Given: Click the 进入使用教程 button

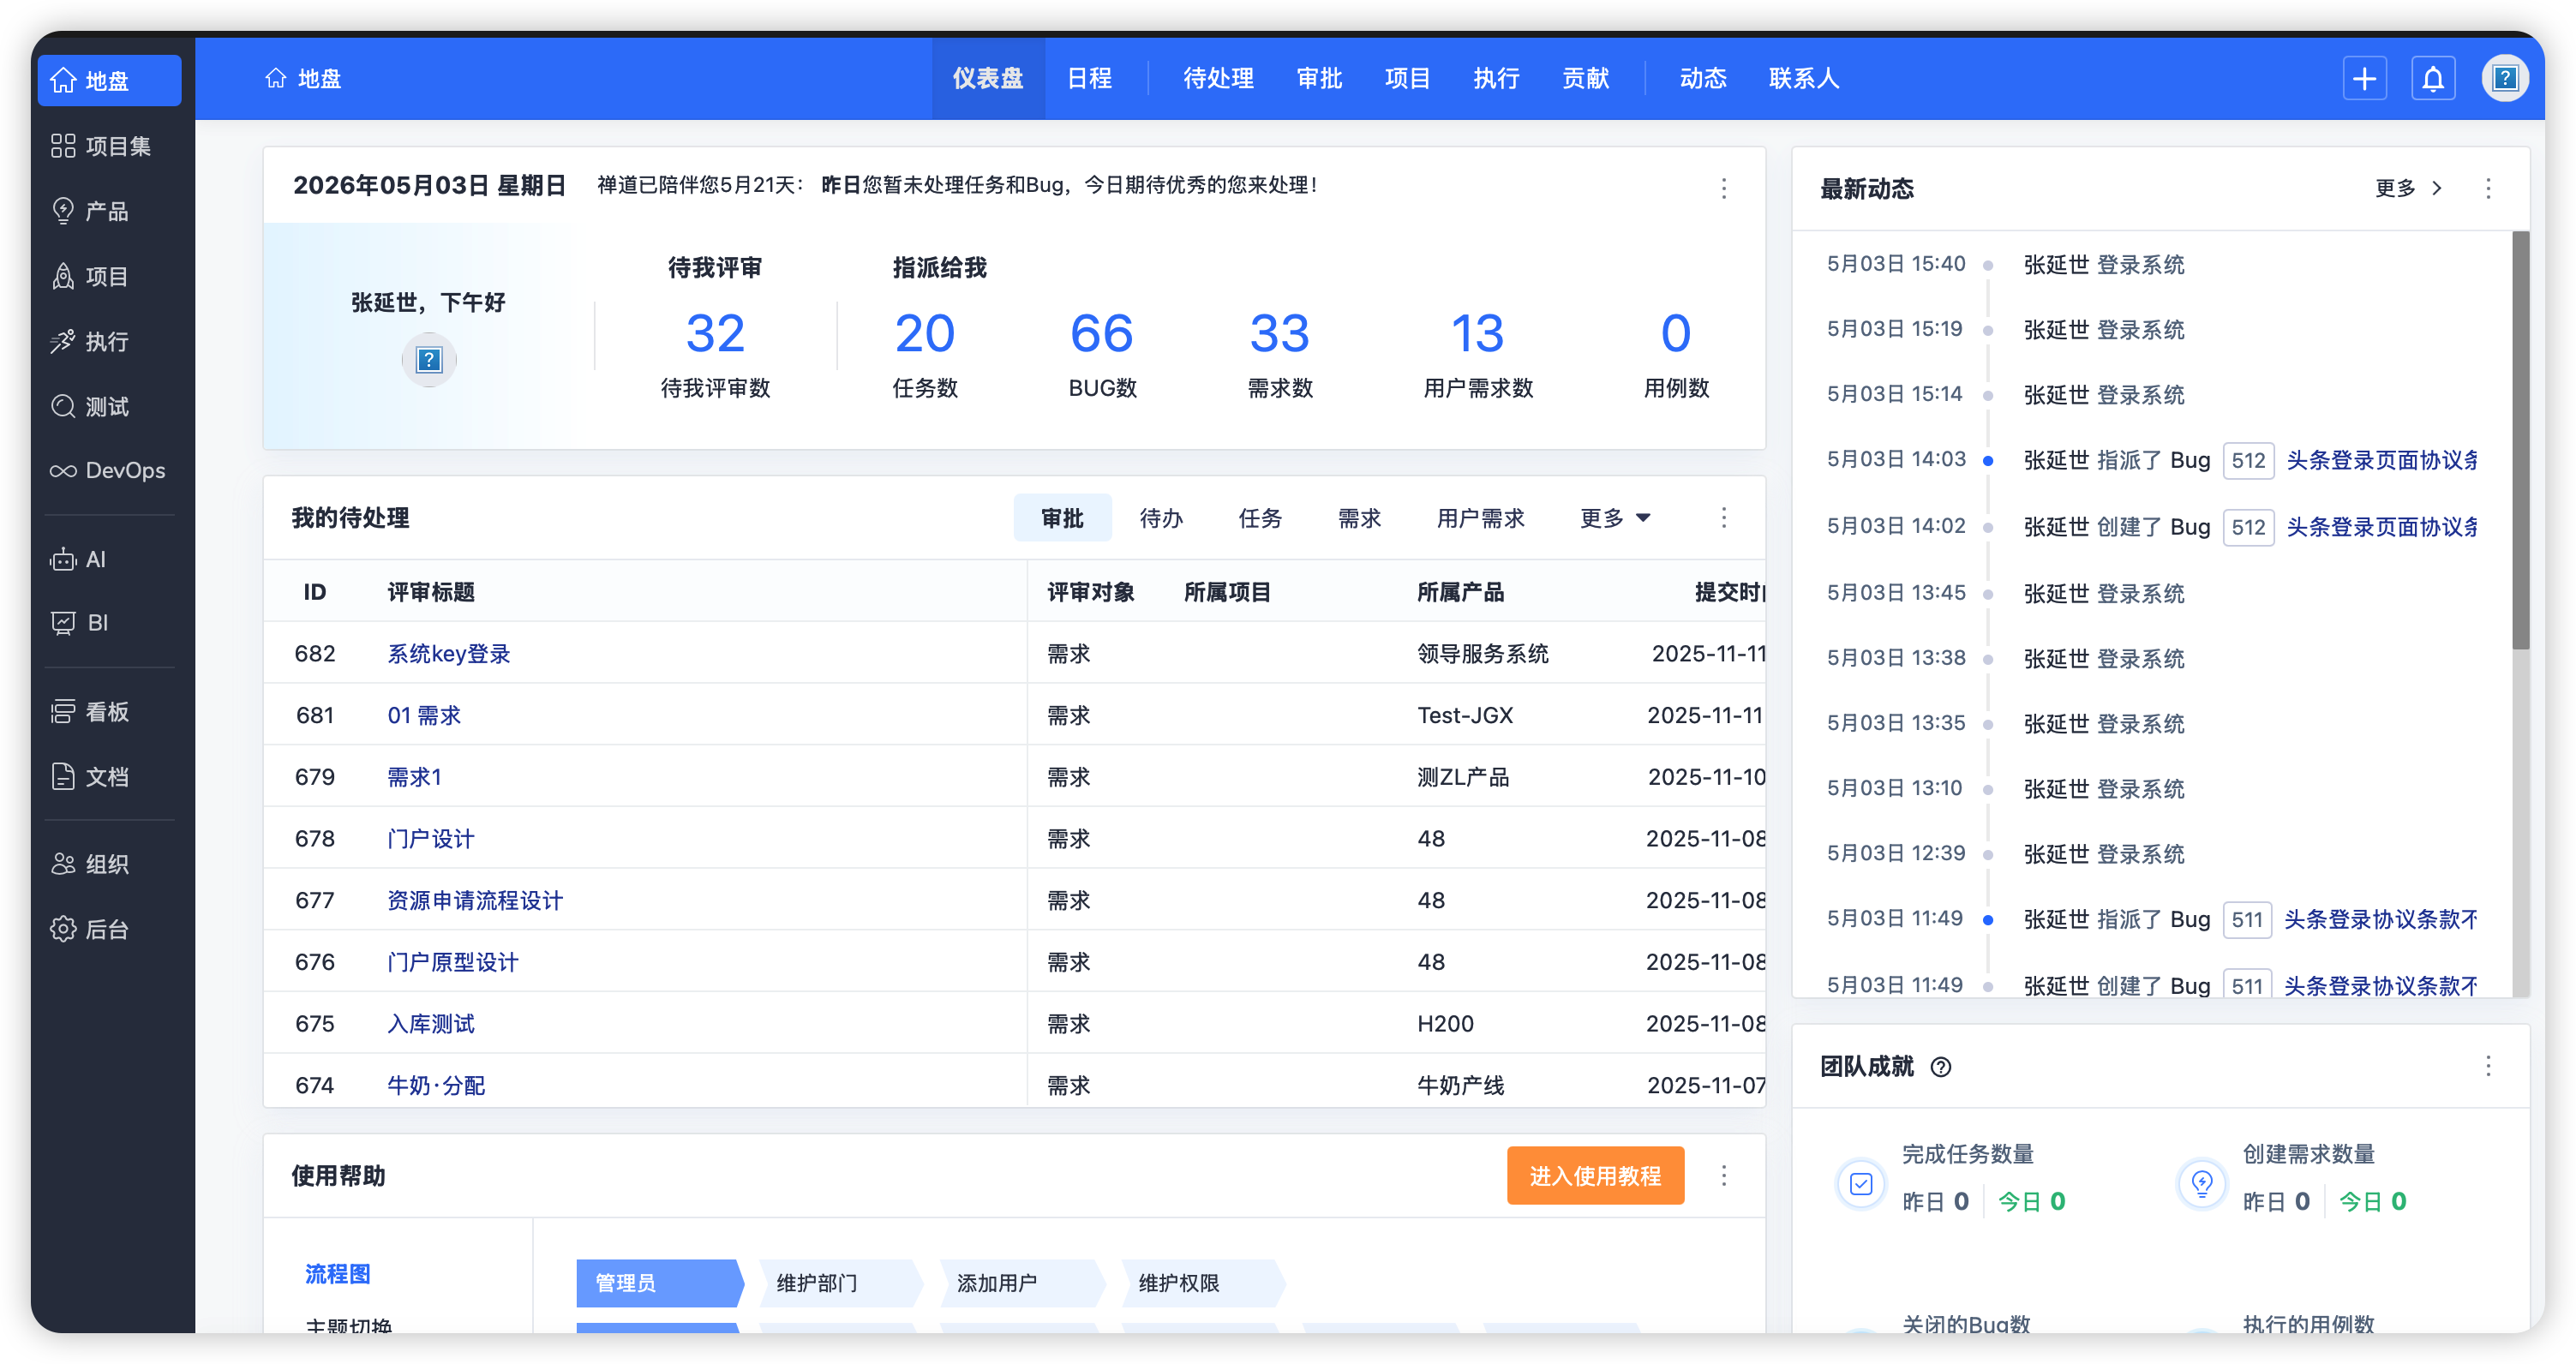Looking at the screenshot, I should coord(1595,1175).
